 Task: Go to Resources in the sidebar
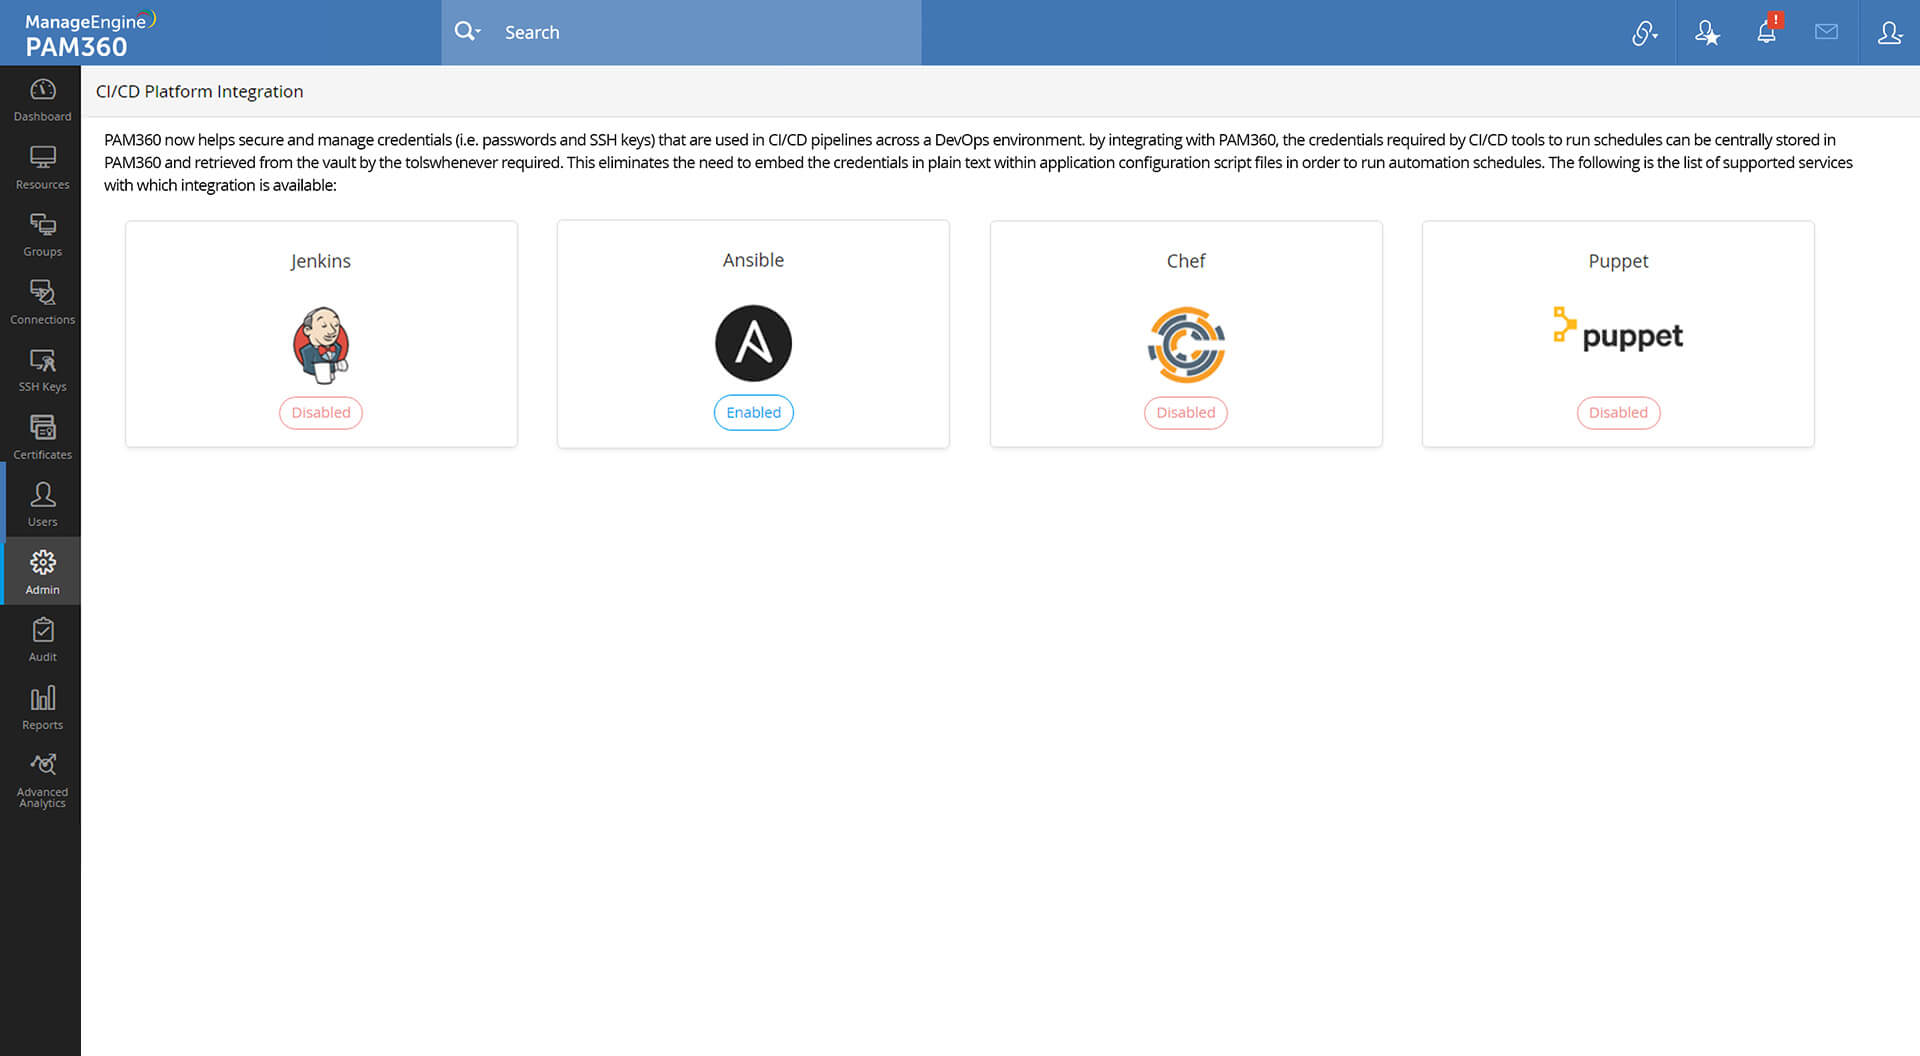click(42, 167)
